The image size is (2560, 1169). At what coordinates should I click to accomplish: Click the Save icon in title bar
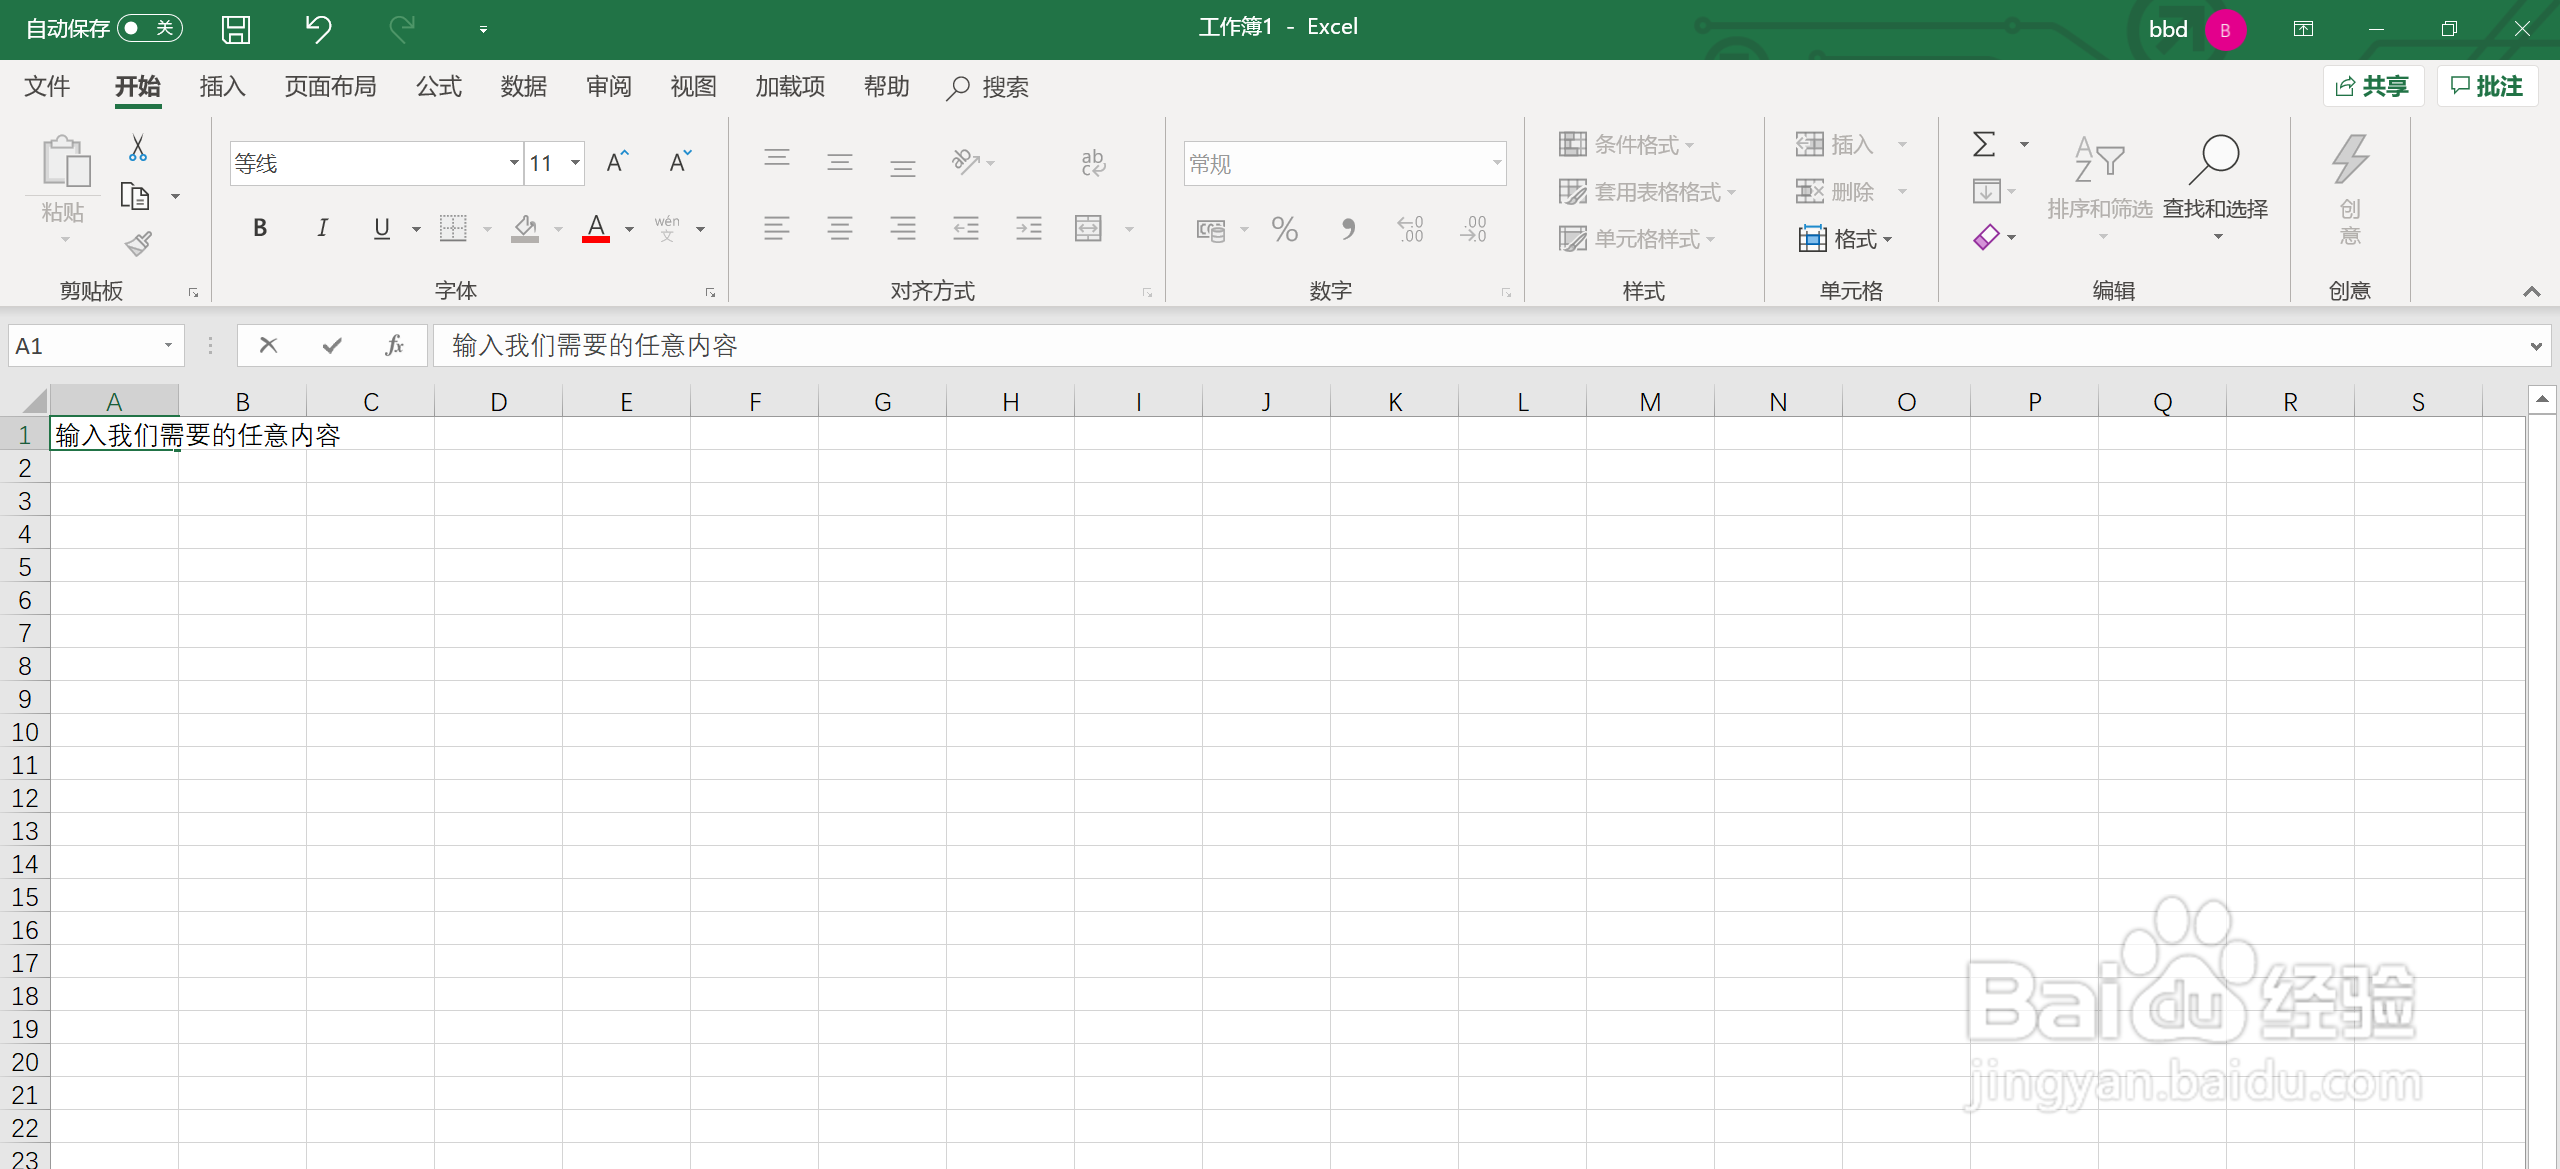[236, 29]
